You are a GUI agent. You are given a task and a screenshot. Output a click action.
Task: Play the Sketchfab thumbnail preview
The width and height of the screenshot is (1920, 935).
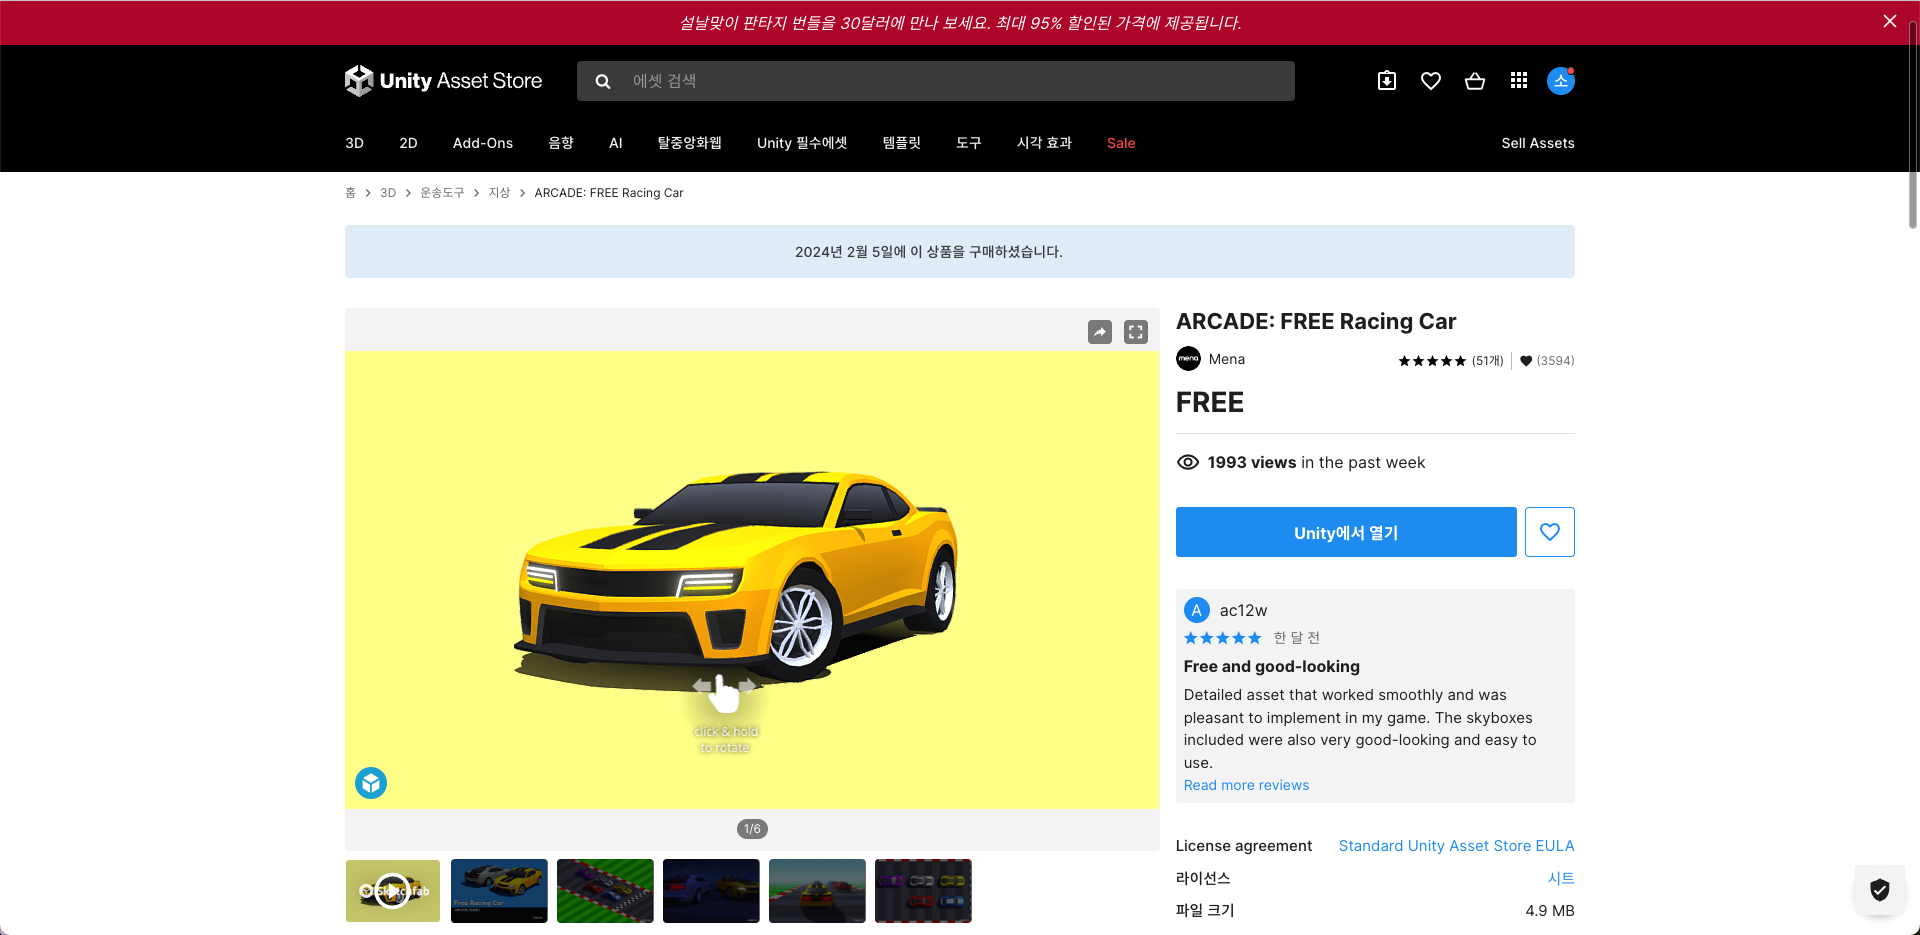tap(393, 891)
